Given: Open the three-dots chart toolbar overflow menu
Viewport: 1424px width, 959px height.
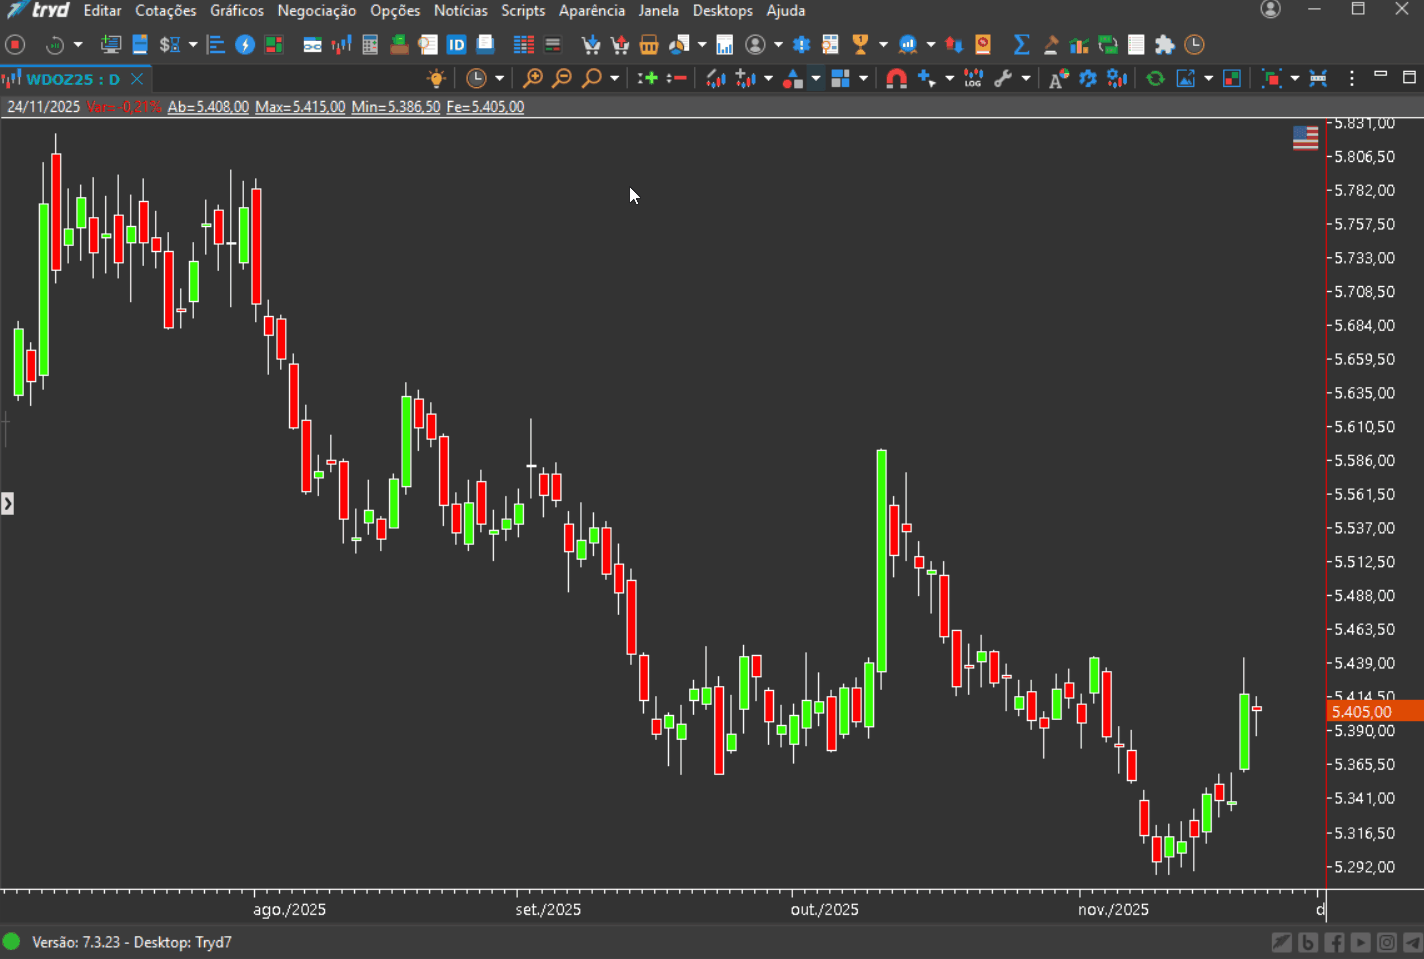Looking at the screenshot, I should coord(1352,78).
